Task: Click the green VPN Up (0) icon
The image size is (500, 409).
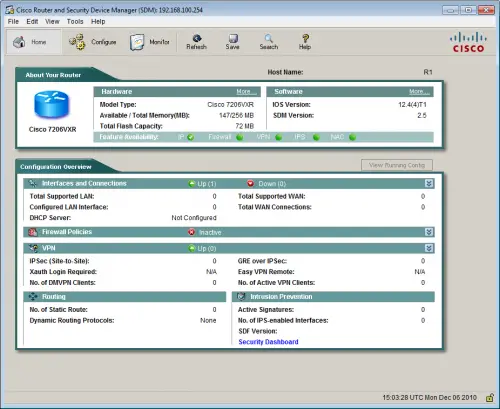Action: click(x=192, y=248)
